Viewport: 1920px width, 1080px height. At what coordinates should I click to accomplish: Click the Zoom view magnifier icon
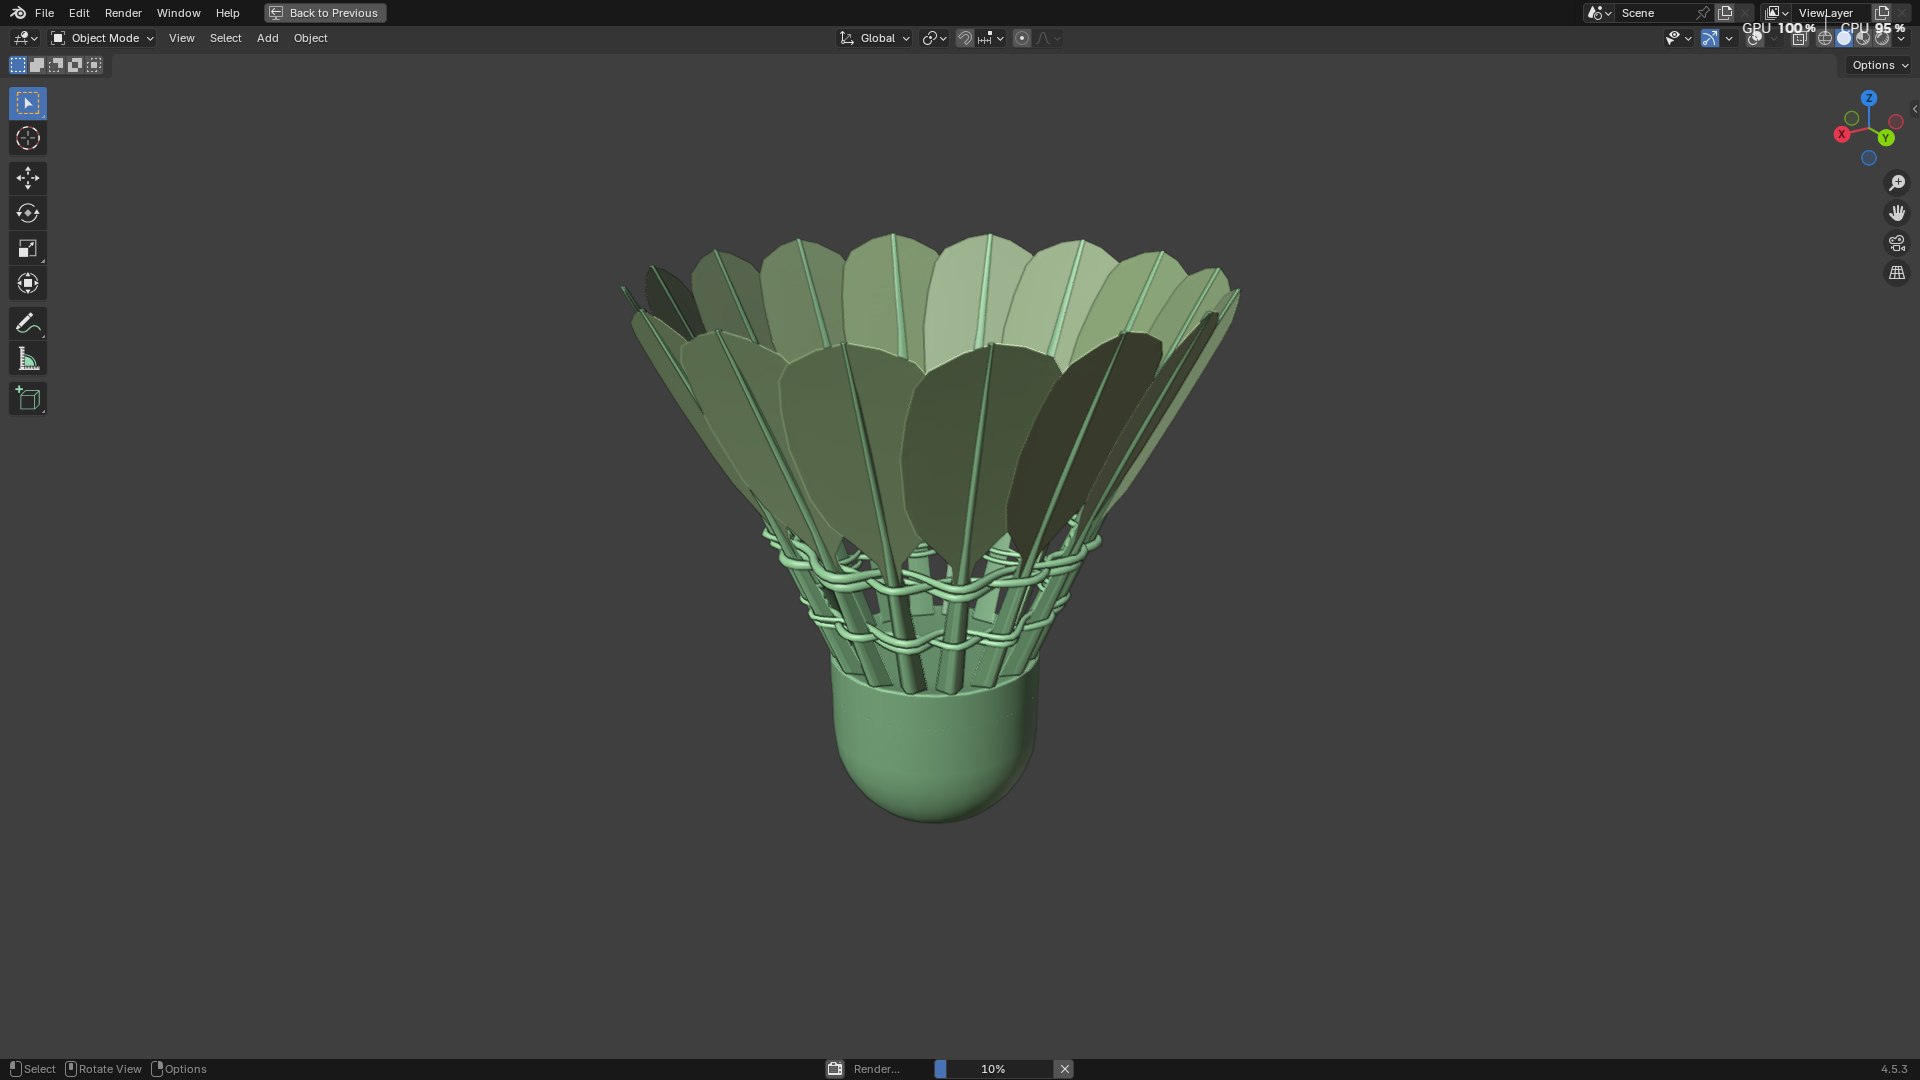1897,183
